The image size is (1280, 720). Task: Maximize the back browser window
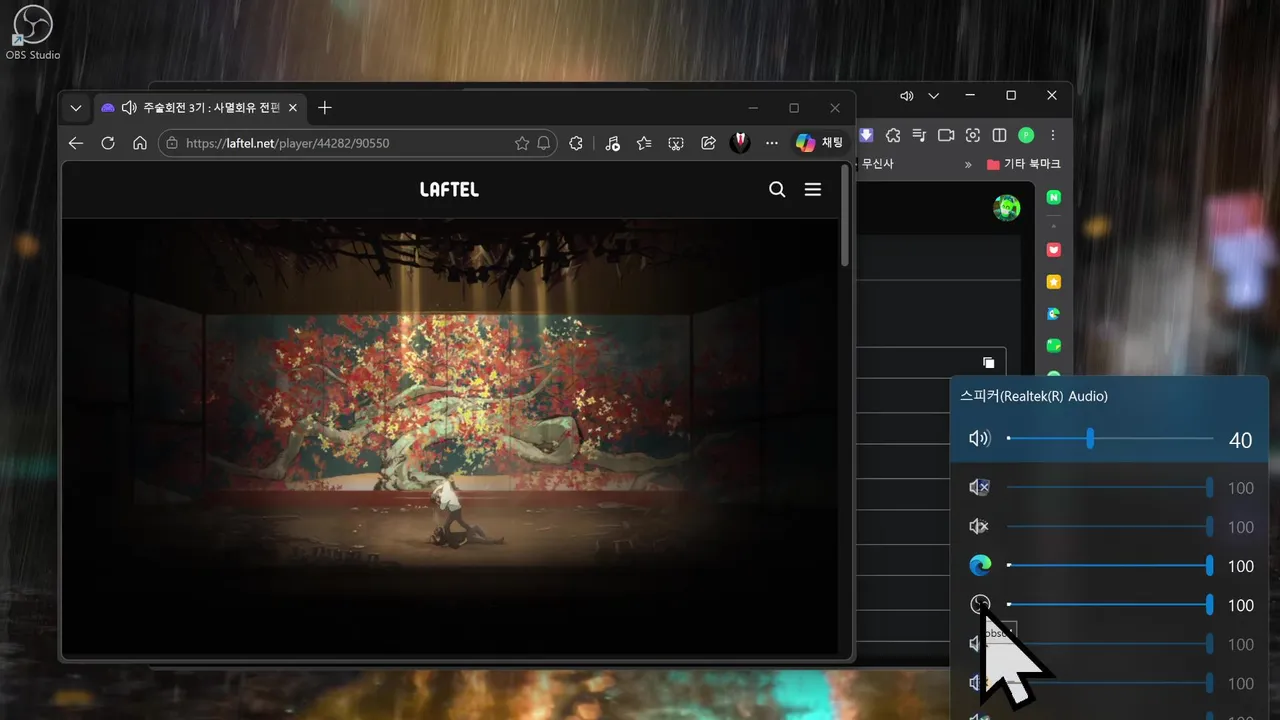[1011, 96]
